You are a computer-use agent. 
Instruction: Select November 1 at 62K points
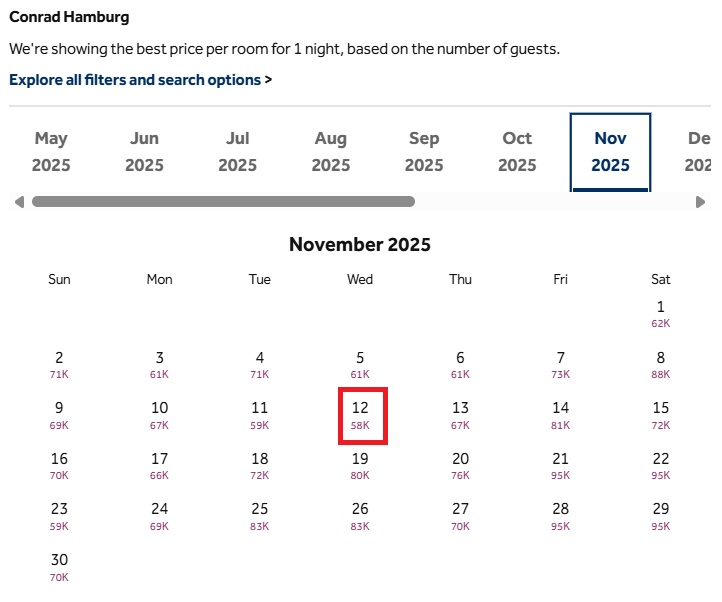[661, 314]
